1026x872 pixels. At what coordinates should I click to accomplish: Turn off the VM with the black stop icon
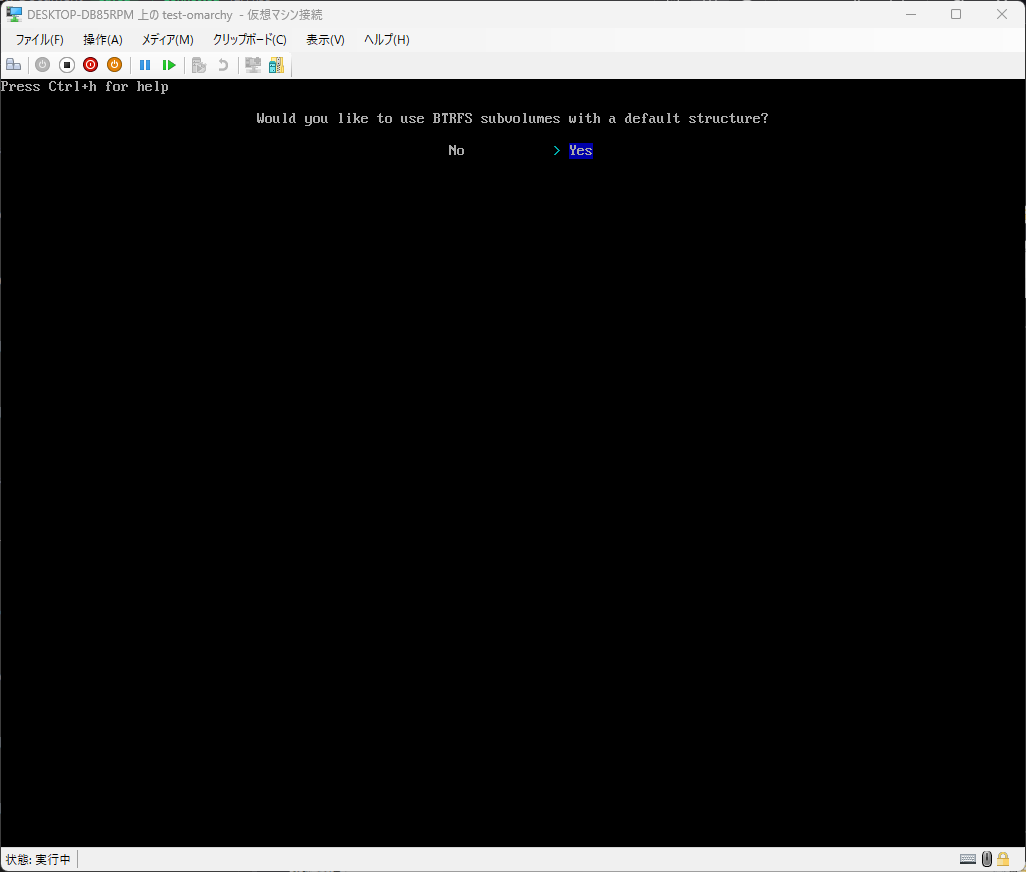tap(67, 65)
